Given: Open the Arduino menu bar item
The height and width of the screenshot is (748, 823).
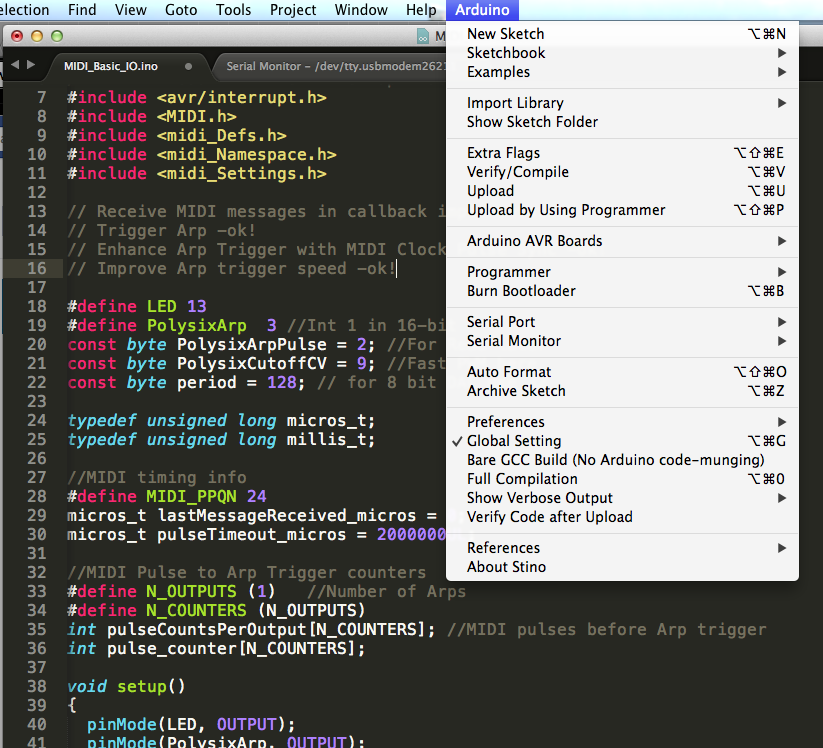Looking at the screenshot, I should point(482,10).
